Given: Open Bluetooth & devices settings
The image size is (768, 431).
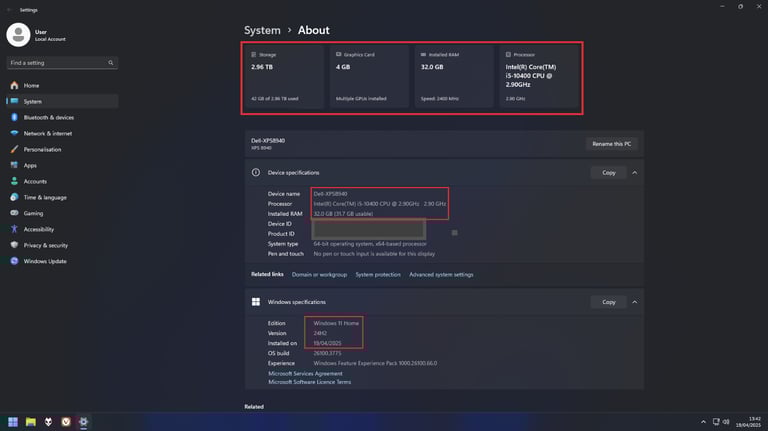Looking at the screenshot, I should point(62,118).
